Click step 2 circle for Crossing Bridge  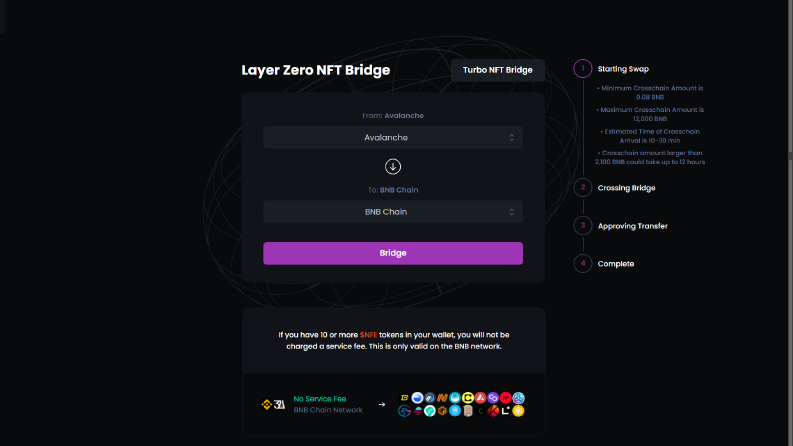click(583, 188)
